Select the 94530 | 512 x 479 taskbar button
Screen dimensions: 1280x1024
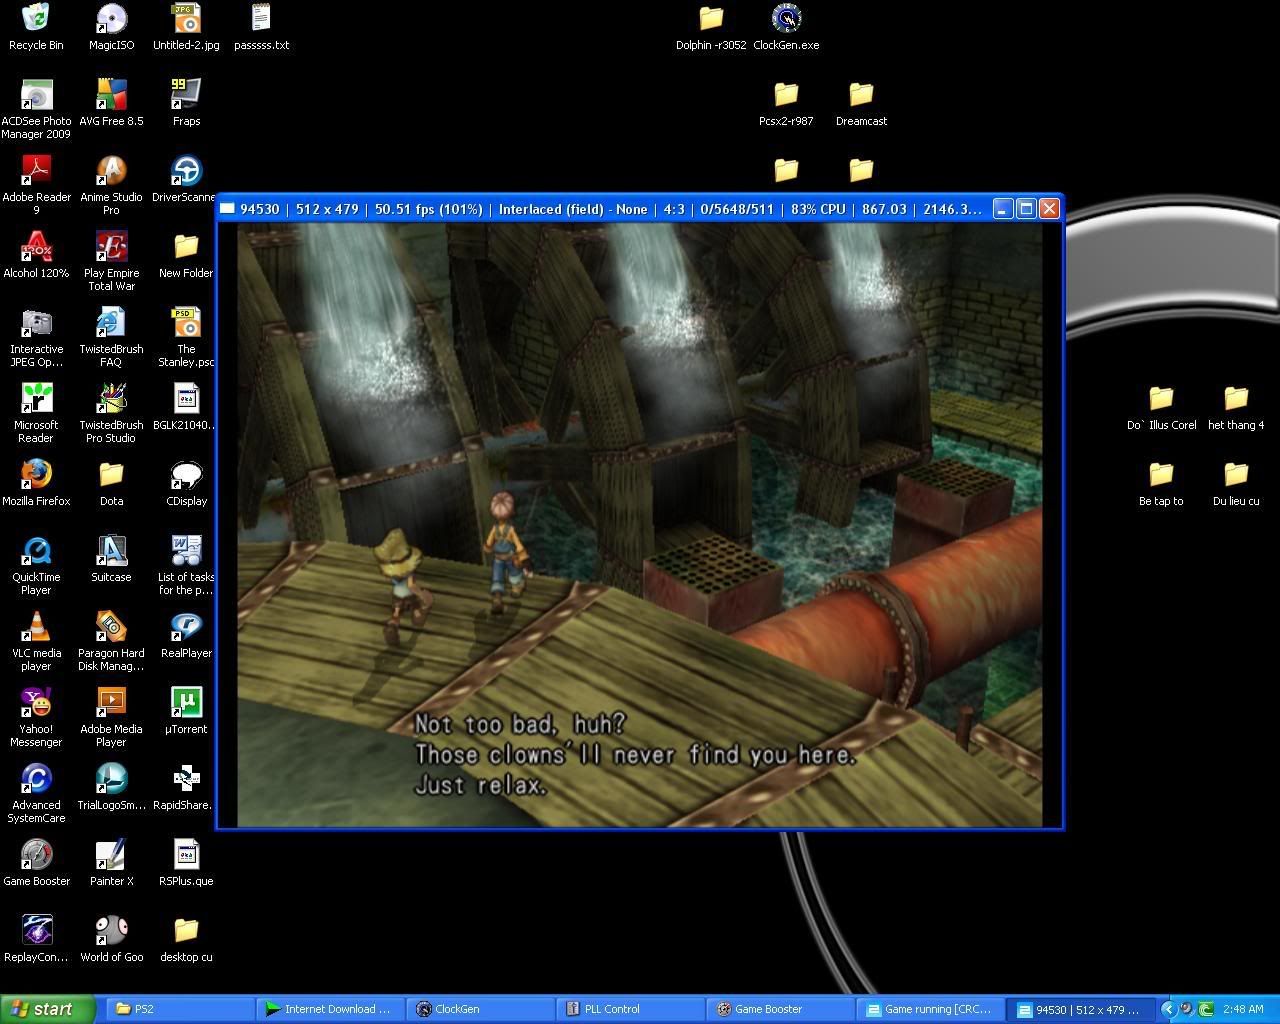tap(1080, 1009)
